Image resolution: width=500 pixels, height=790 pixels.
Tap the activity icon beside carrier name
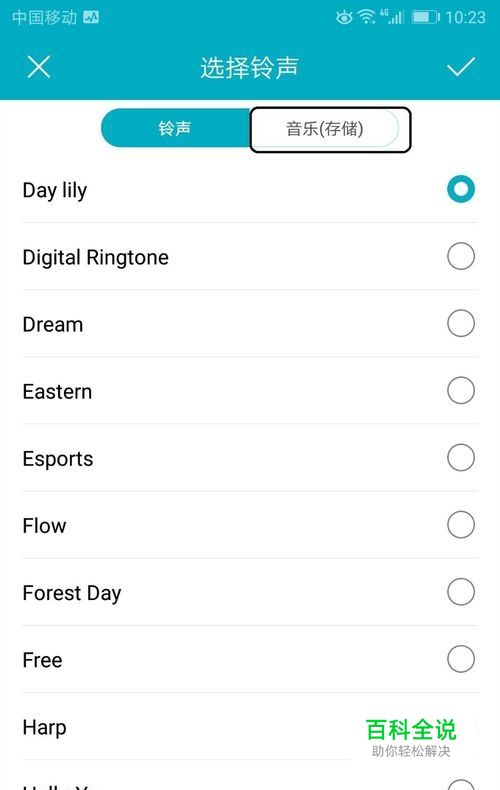[91, 18]
